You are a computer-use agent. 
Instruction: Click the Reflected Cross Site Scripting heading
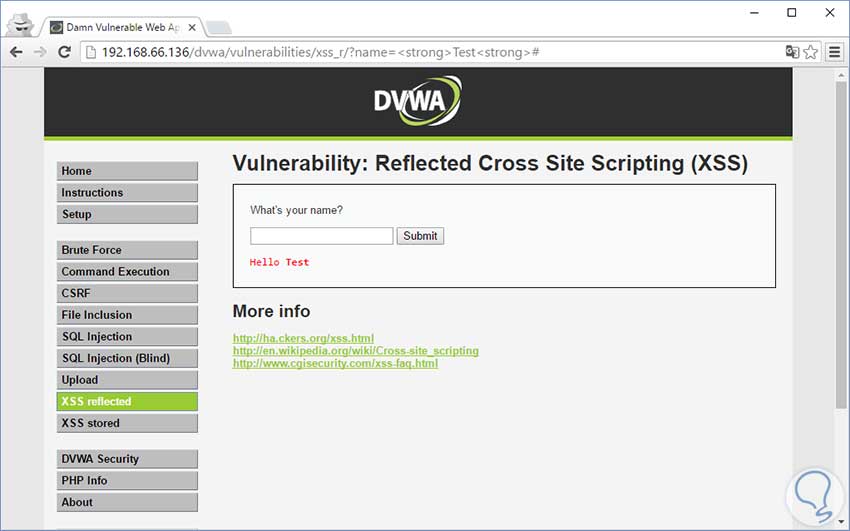pyautogui.click(x=490, y=164)
